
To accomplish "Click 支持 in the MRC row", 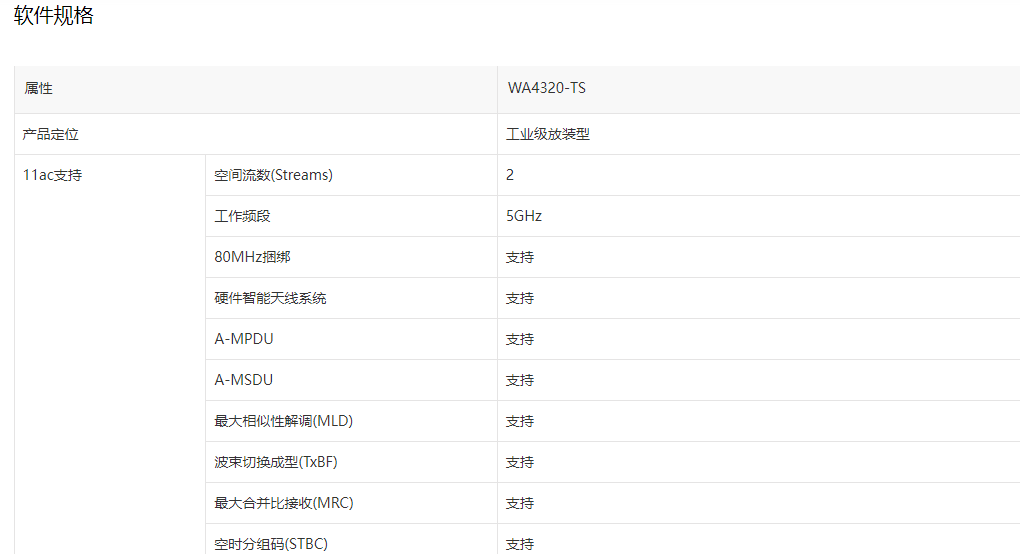I will pyautogui.click(x=520, y=503).
